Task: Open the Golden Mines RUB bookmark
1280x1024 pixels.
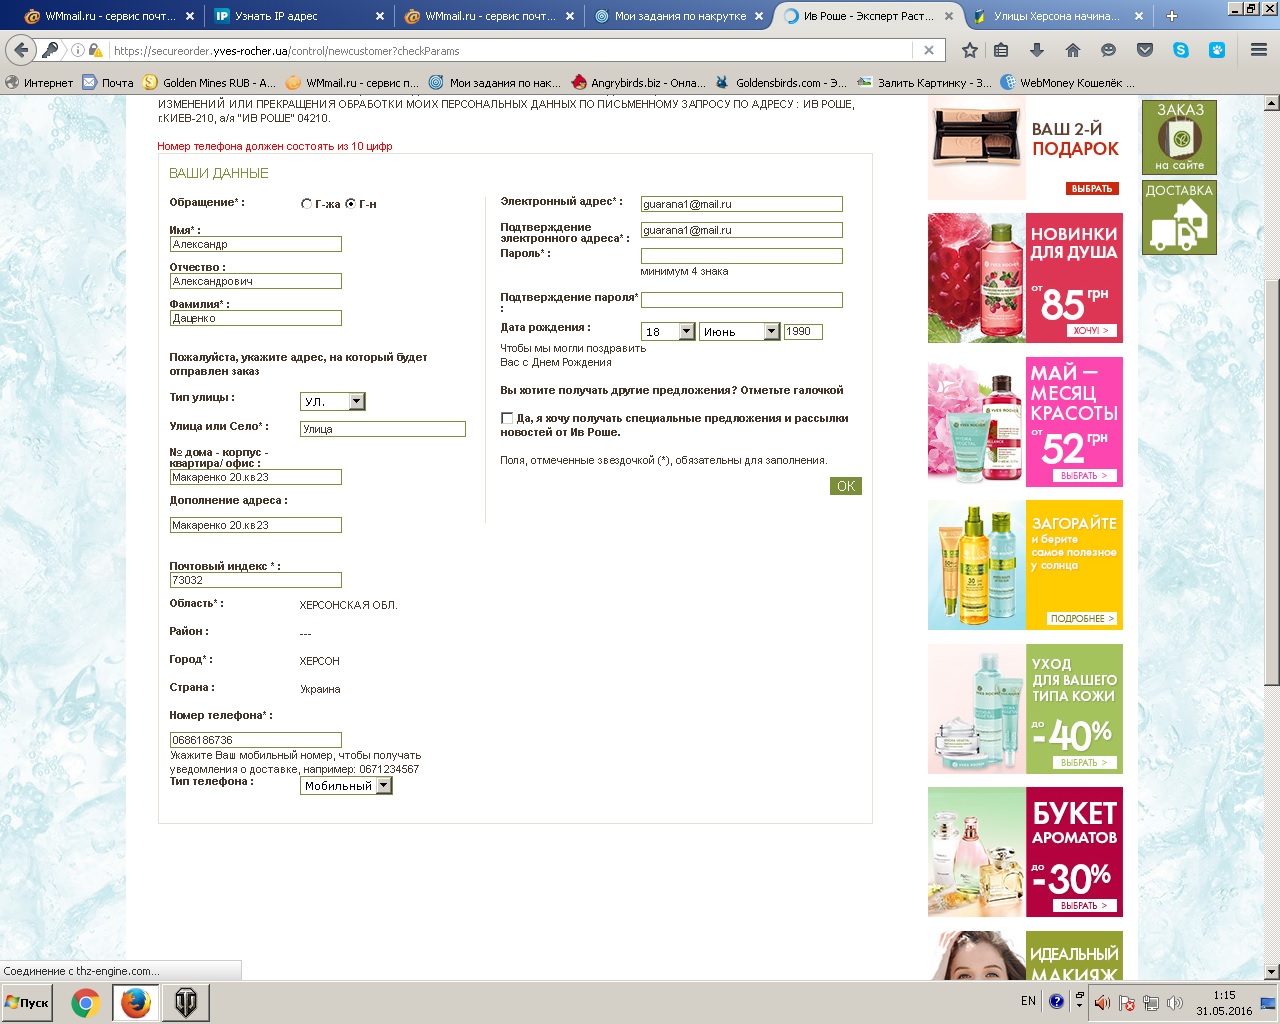Action: (210, 83)
